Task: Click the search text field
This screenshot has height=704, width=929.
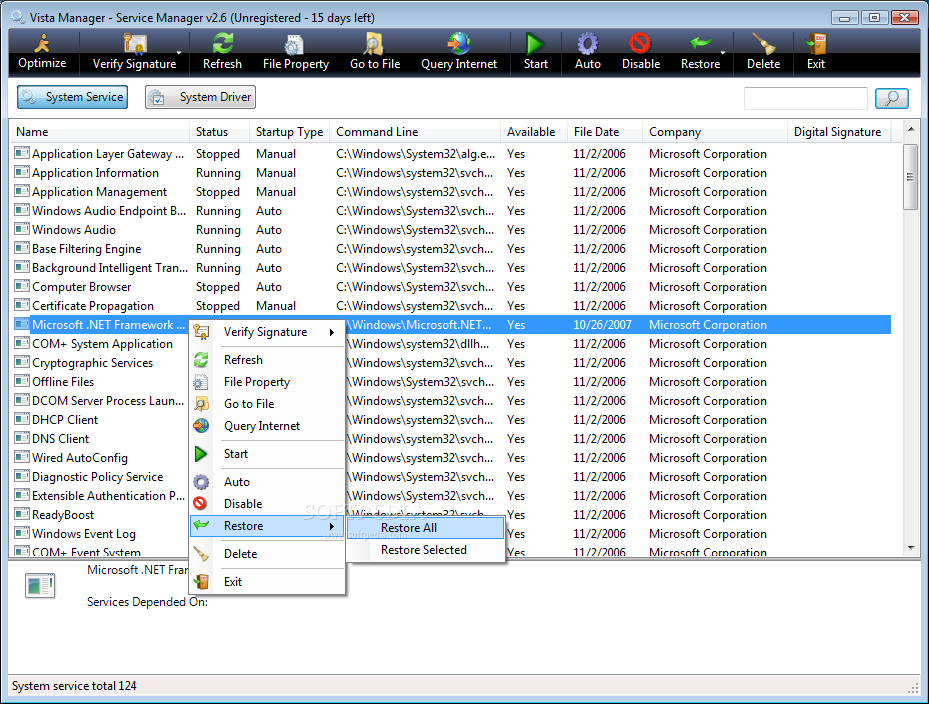Action: click(x=806, y=98)
